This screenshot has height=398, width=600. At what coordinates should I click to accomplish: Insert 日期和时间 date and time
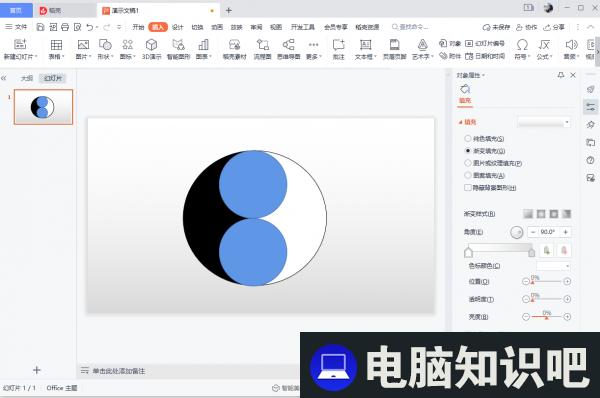[485, 56]
